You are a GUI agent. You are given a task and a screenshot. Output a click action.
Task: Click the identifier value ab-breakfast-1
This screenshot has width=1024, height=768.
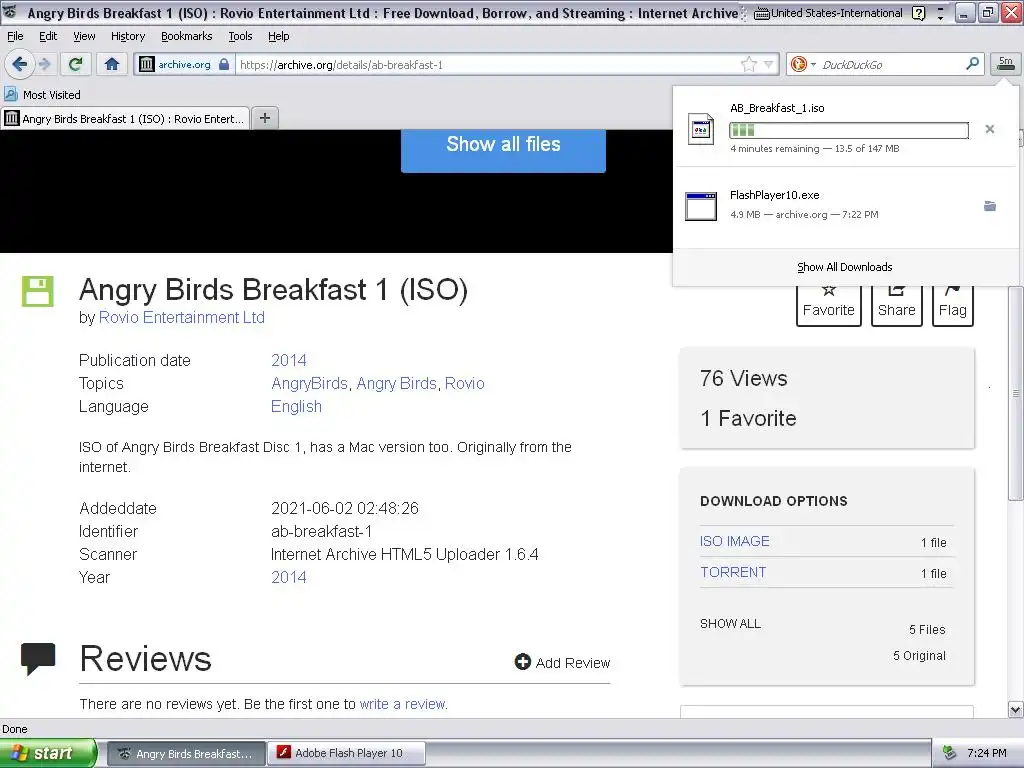pos(321,532)
